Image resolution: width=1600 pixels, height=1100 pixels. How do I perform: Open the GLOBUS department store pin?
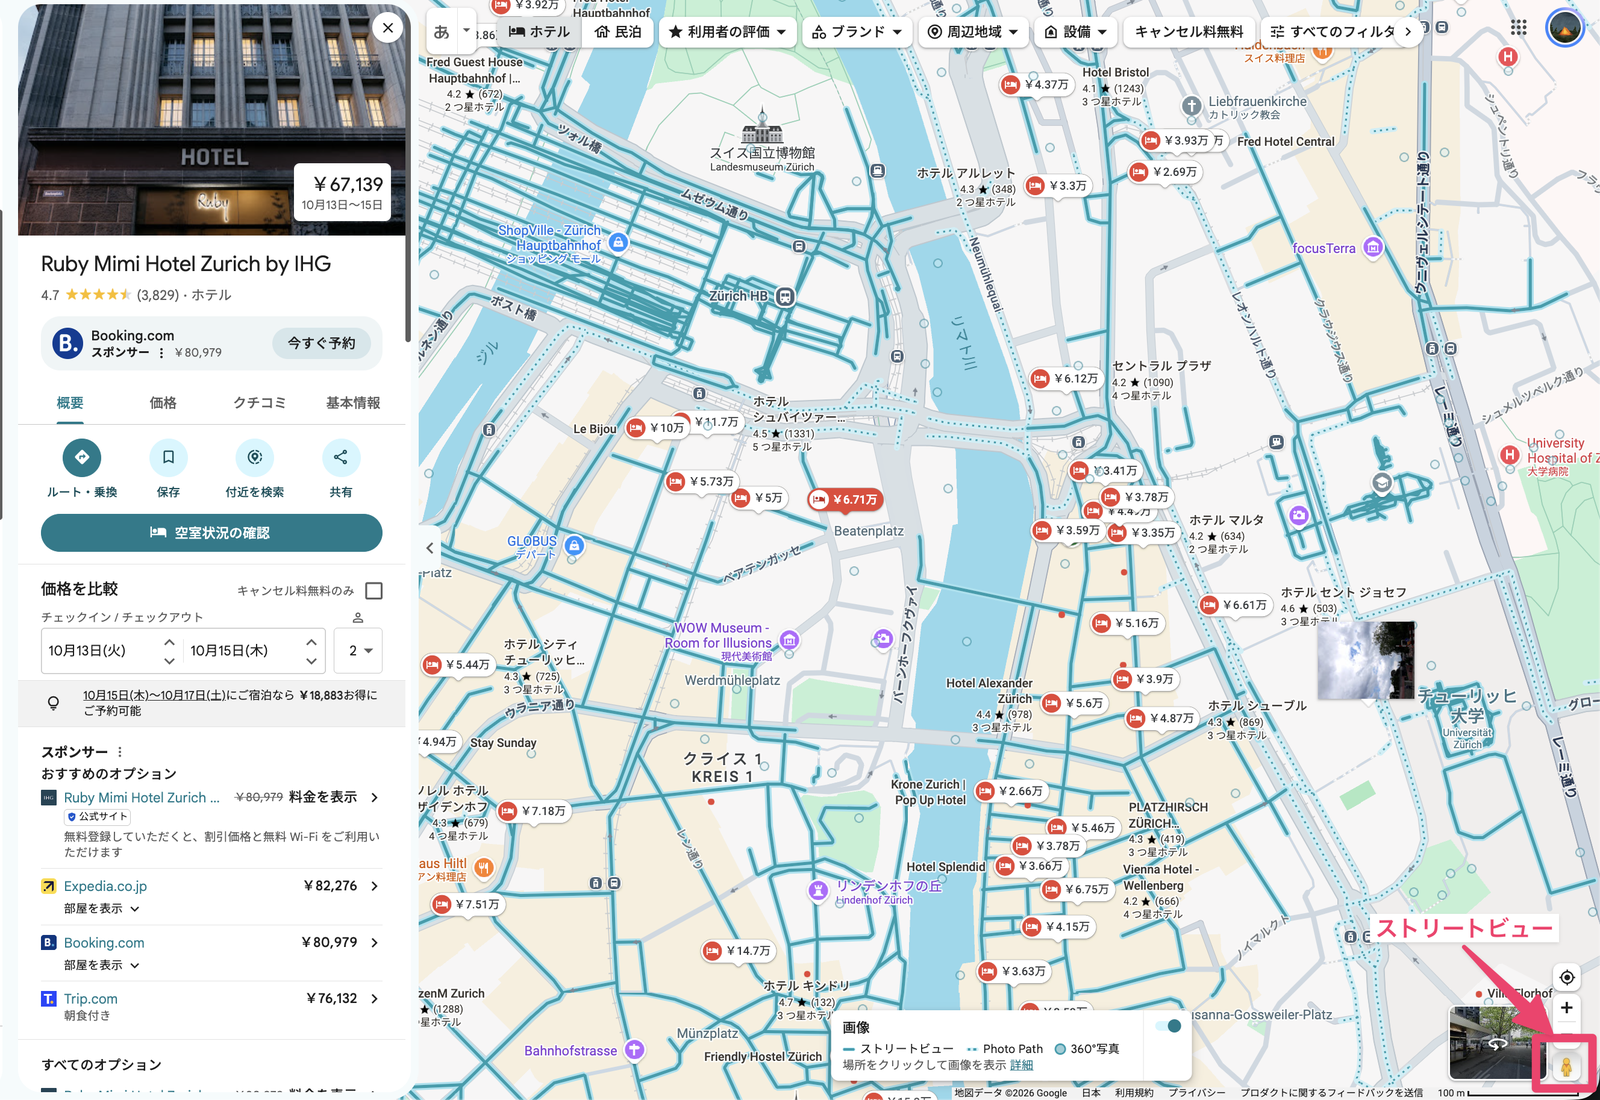click(x=574, y=546)
